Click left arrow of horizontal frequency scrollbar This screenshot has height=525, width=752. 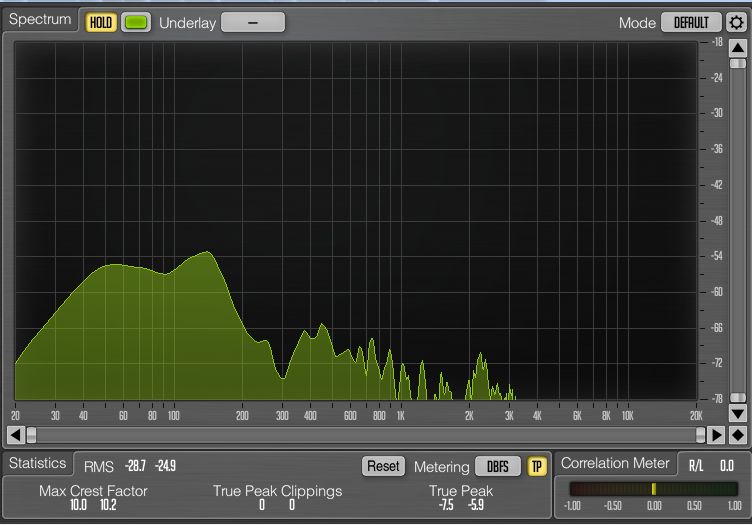click(x=14, y=435)
